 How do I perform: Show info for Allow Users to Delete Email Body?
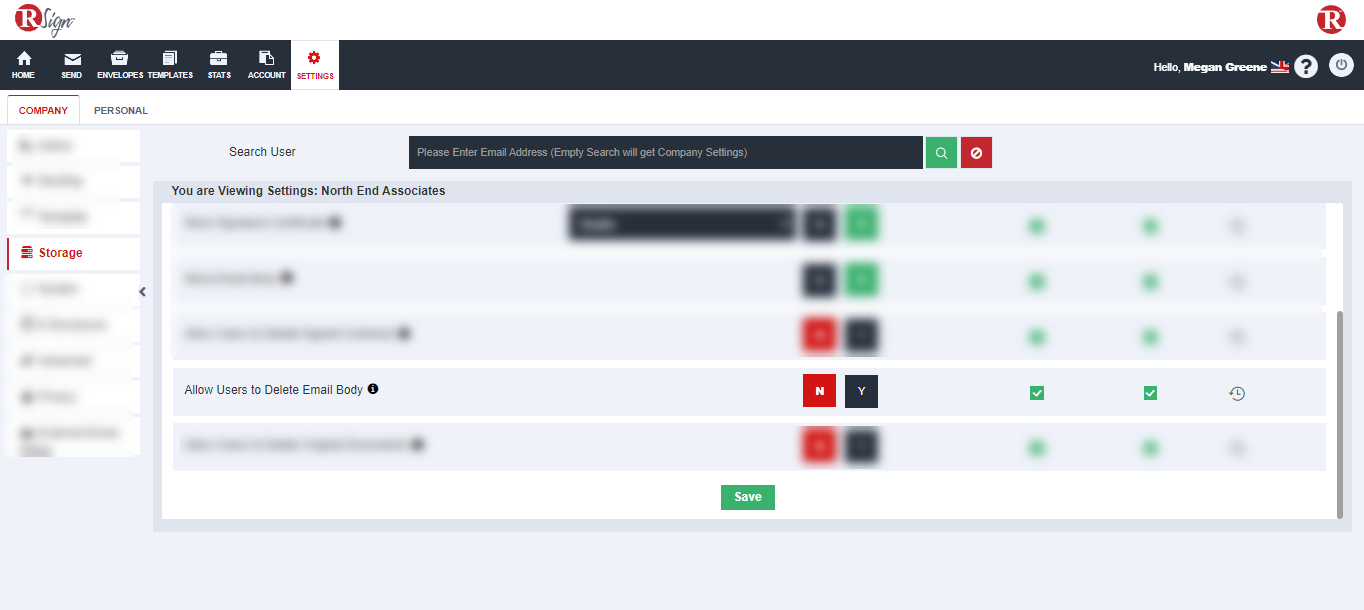pyautogui.click(x=373, y=389)
